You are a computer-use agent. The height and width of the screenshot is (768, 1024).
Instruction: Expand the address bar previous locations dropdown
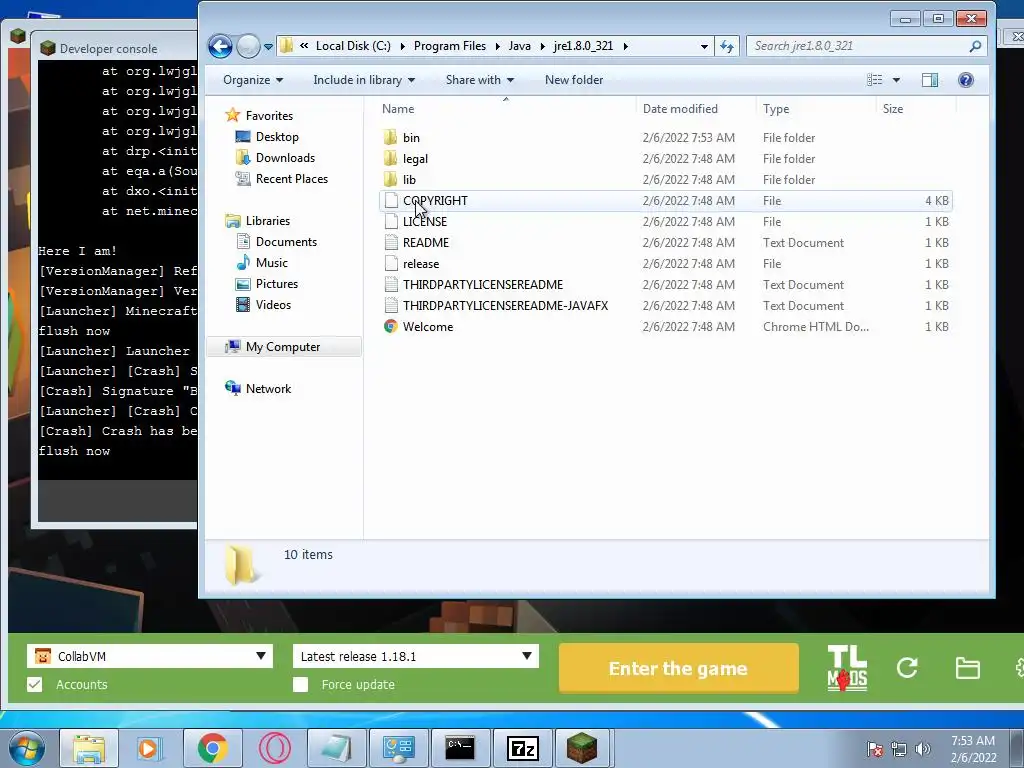tap(703, 46)
